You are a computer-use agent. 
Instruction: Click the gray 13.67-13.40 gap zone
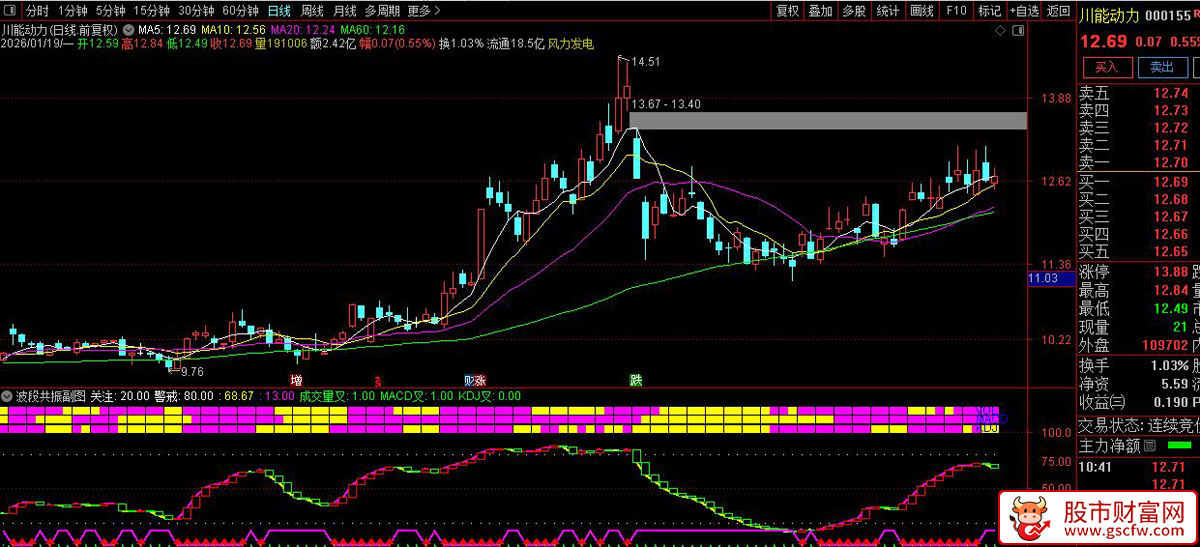coord(827,121)
